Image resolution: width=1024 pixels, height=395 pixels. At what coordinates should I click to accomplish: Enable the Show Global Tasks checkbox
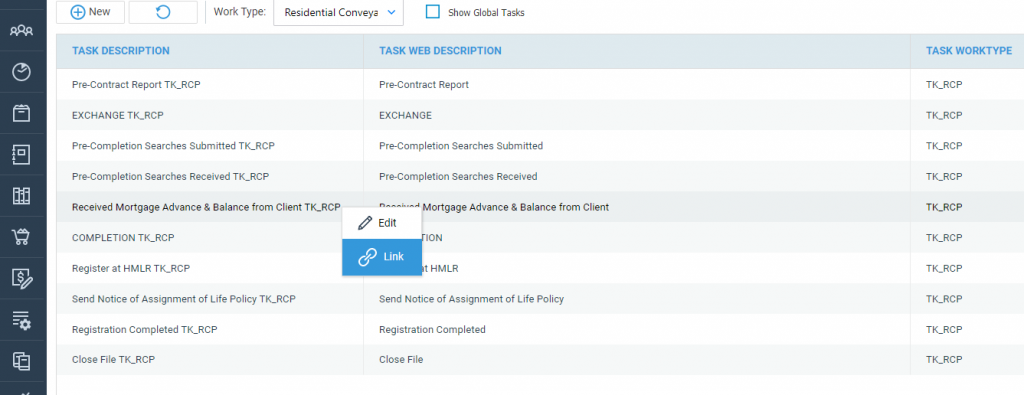click(x=432, y=12)
